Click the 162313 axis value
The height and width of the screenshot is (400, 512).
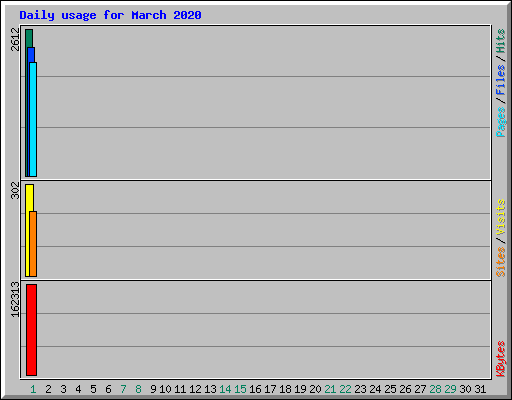click(x=15, y=299)
